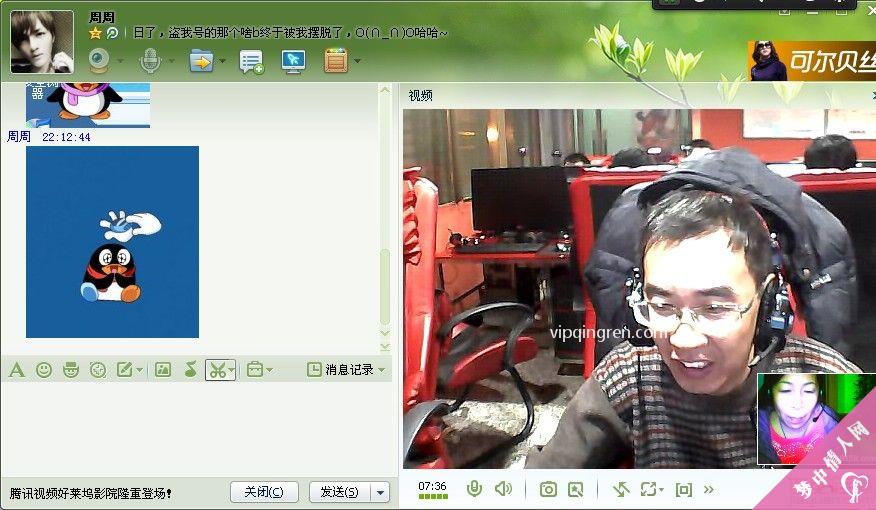This screenshot has width=876, height=510.
Task: Start voice call with microphone icon
Action: click(x=150, y=60)
